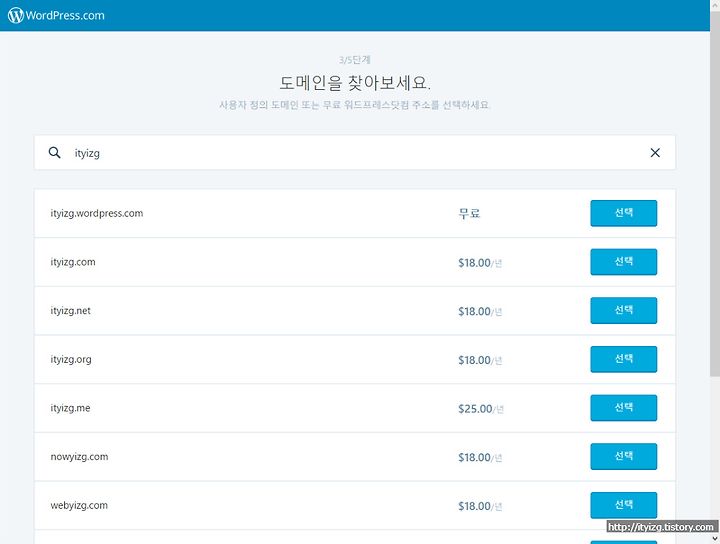Click the $18.00 price for ityizg.com
The height and width of the screenshot is (544, 720).
tap(479, 263)
